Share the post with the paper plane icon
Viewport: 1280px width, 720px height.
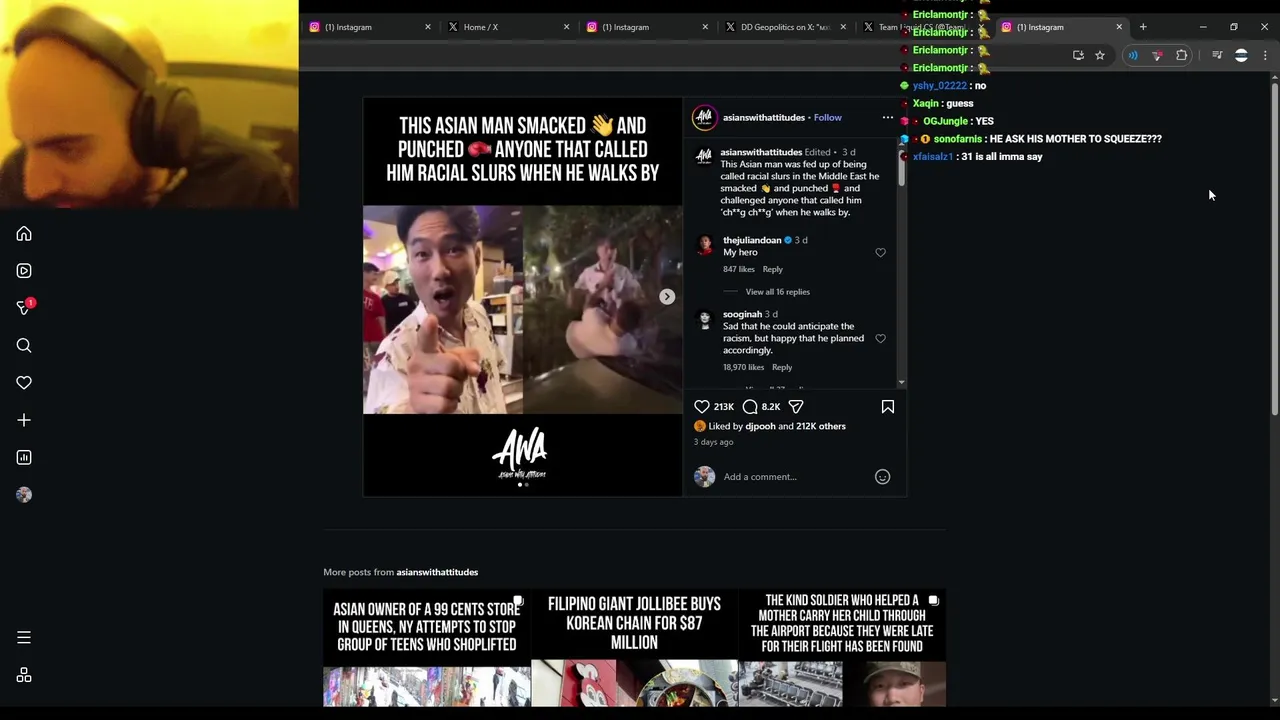point(796,407)
